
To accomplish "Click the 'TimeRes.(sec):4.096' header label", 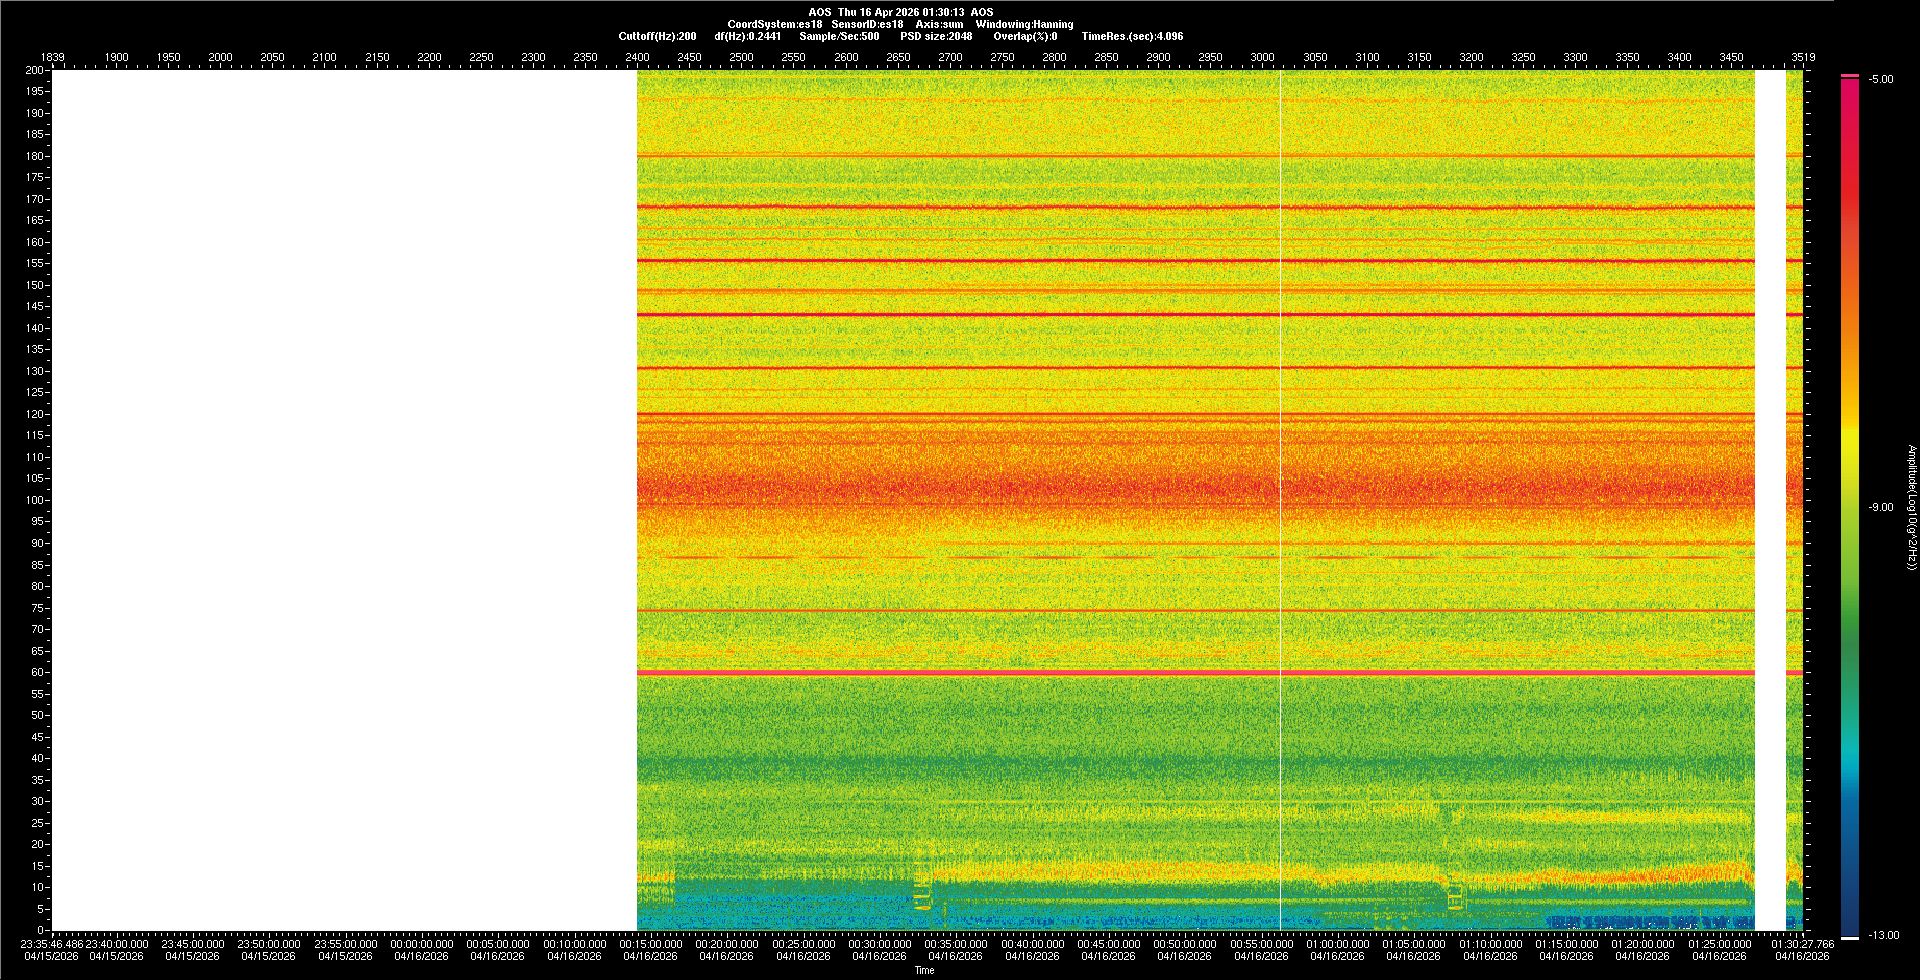I will pyautogui.click(x=1132, y=36).
